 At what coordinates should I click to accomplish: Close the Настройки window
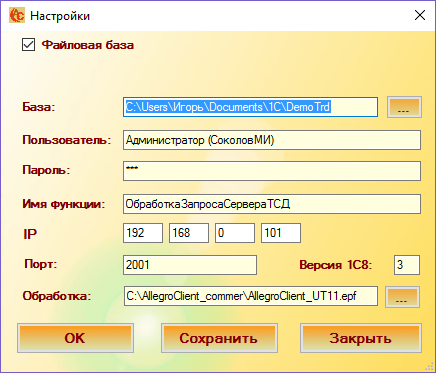[420, 15]
